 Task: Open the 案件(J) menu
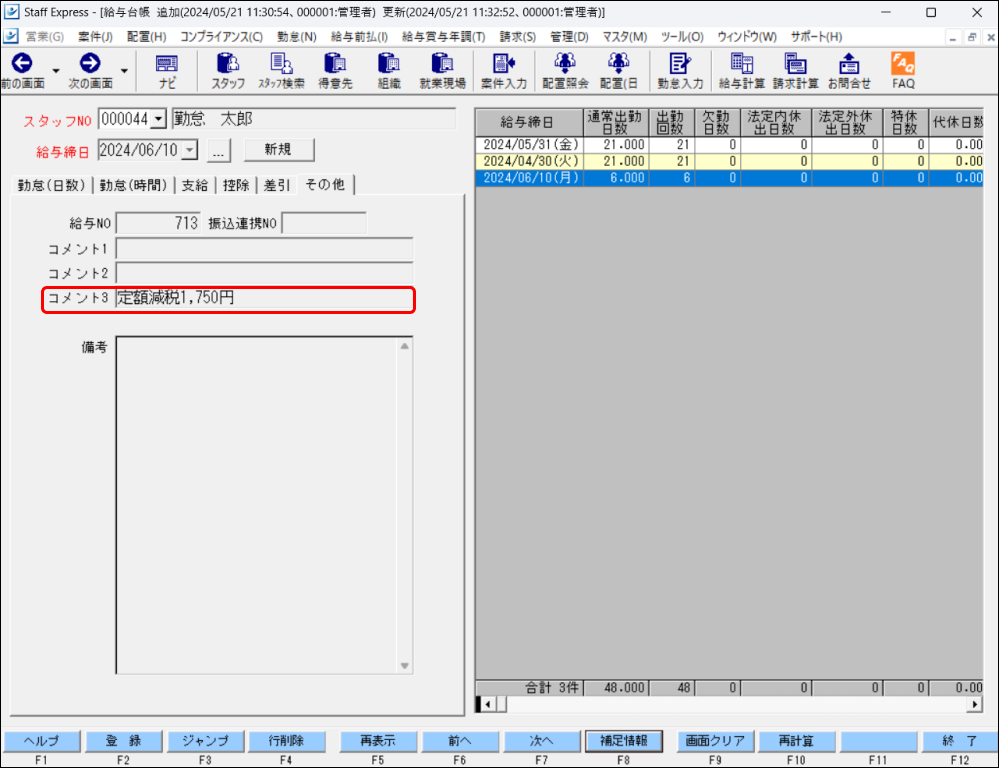pyautogui.click(x=95, y=37)
